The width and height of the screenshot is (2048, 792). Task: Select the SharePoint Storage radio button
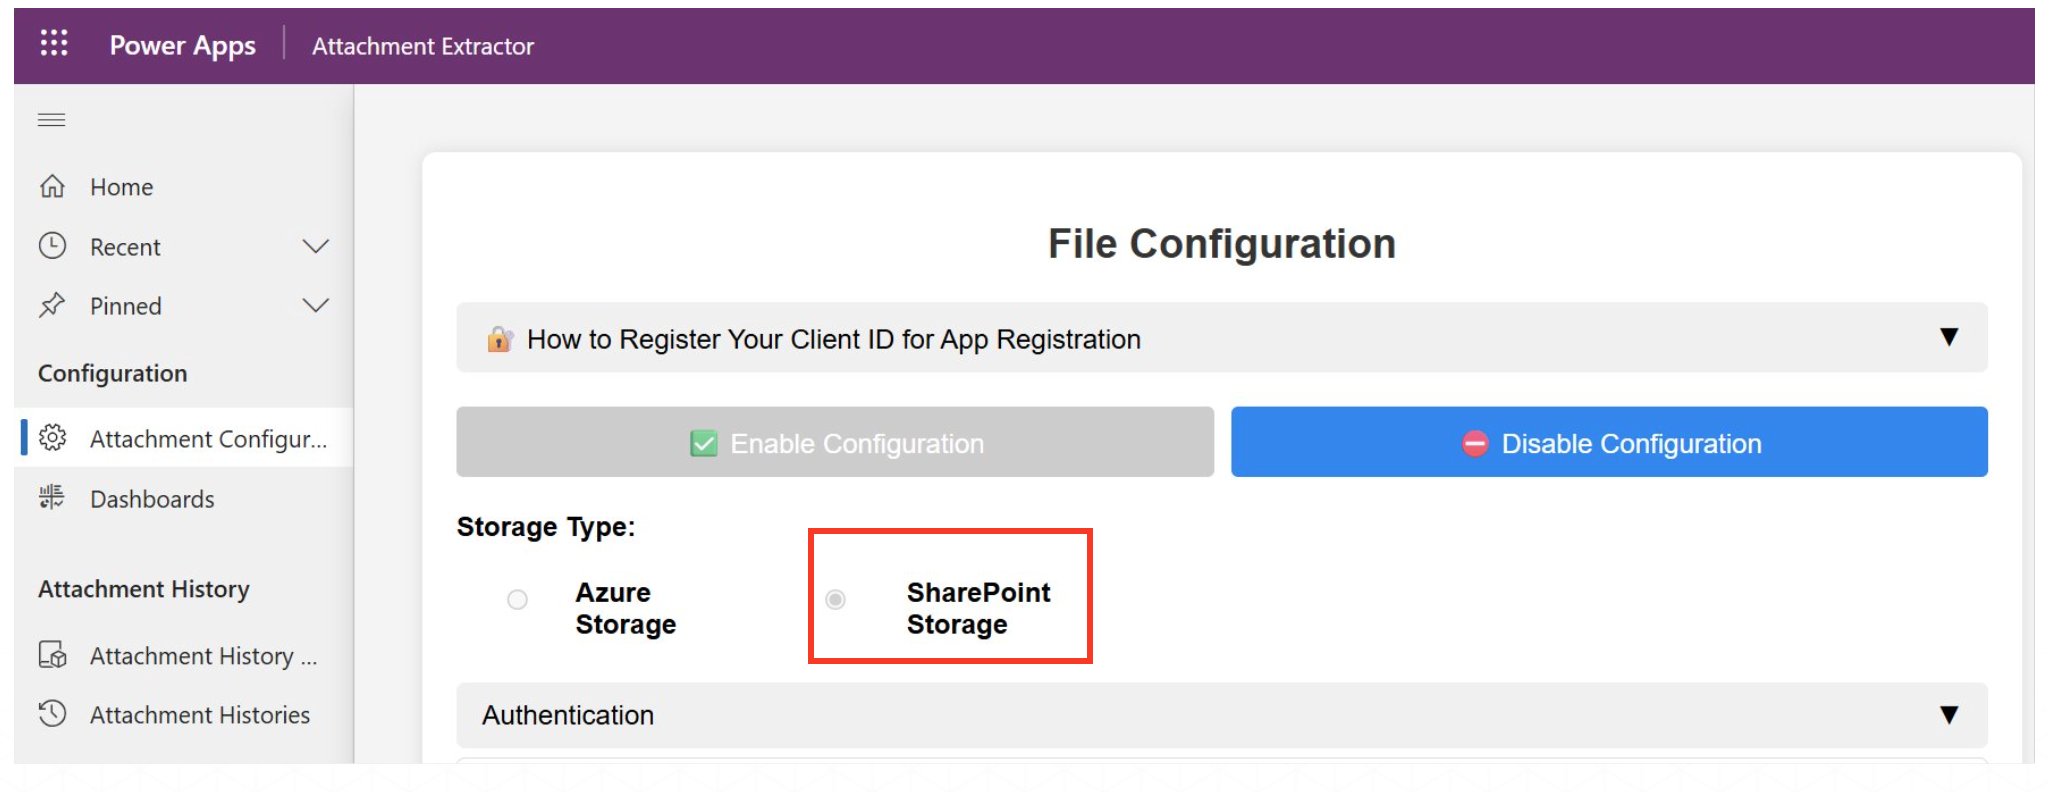coord(835,600)
